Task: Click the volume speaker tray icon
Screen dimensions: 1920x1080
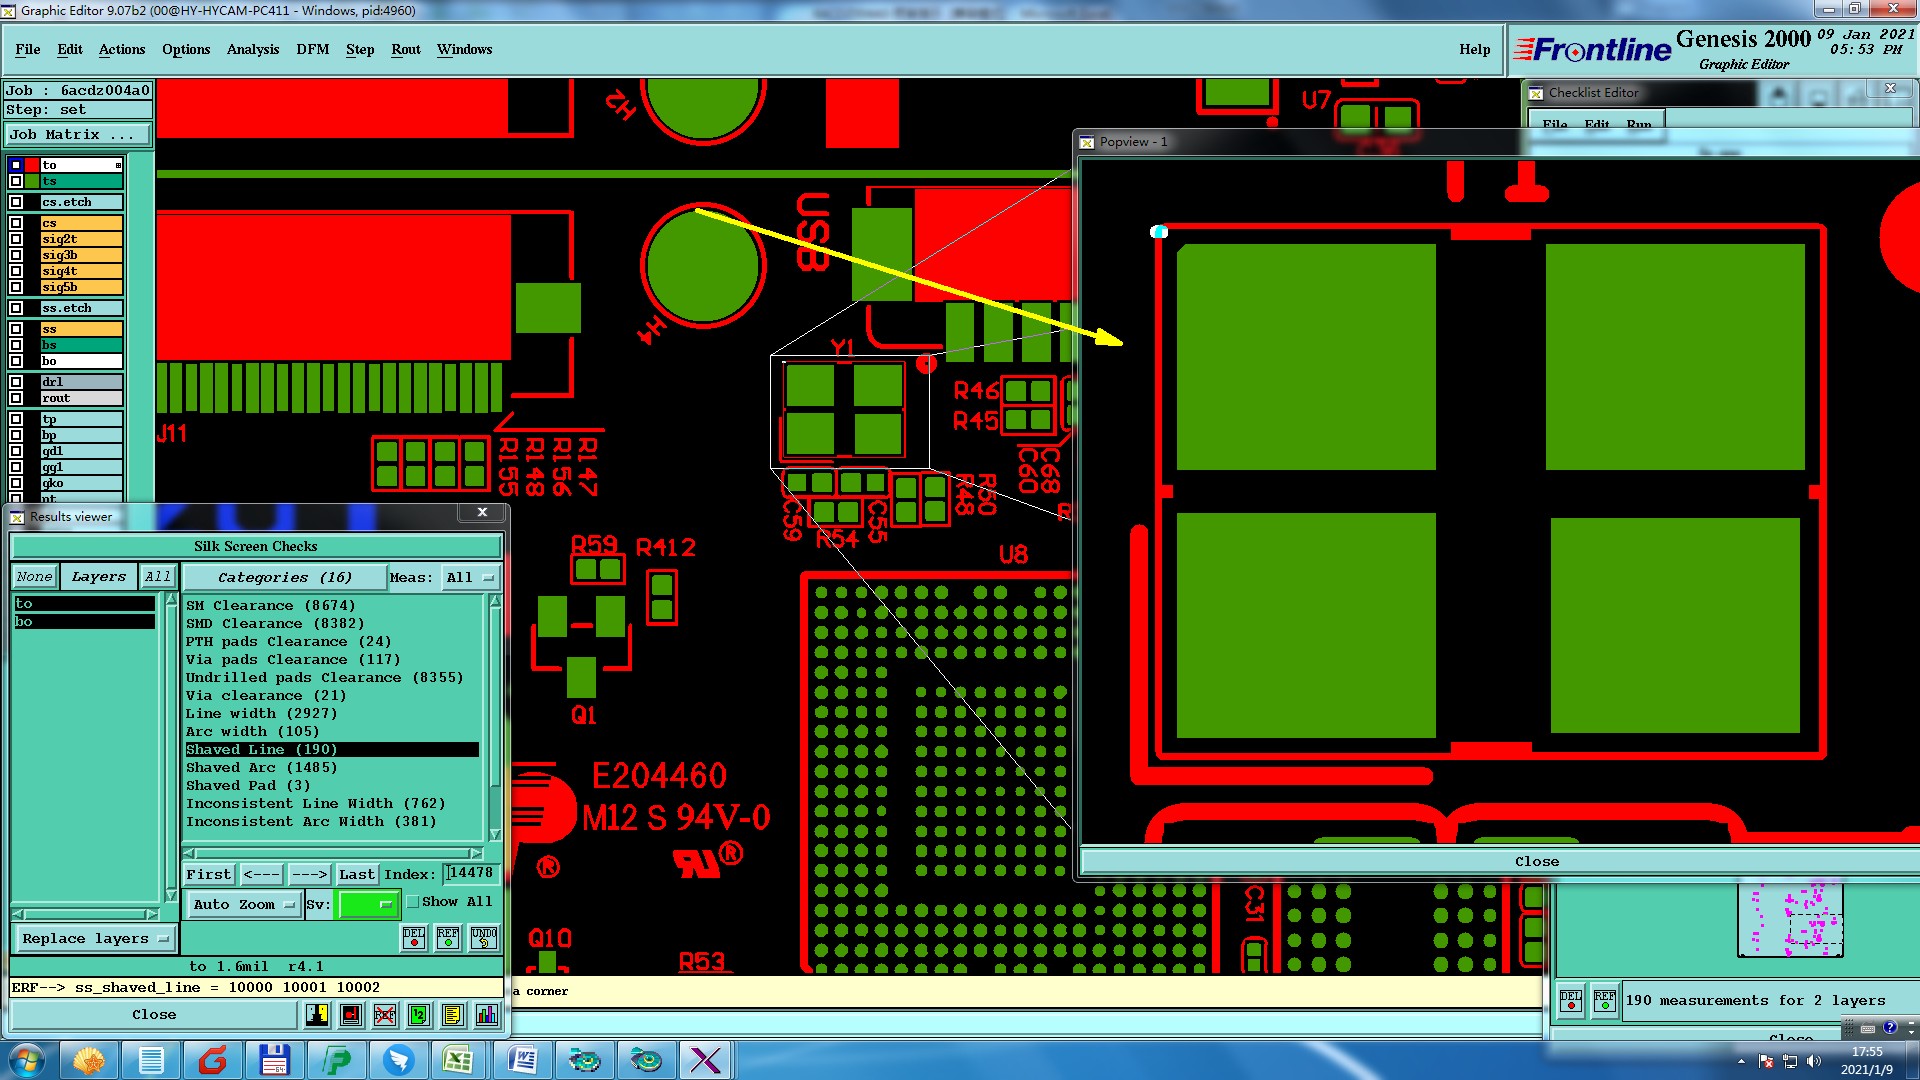Action: pos(1814,1061)
